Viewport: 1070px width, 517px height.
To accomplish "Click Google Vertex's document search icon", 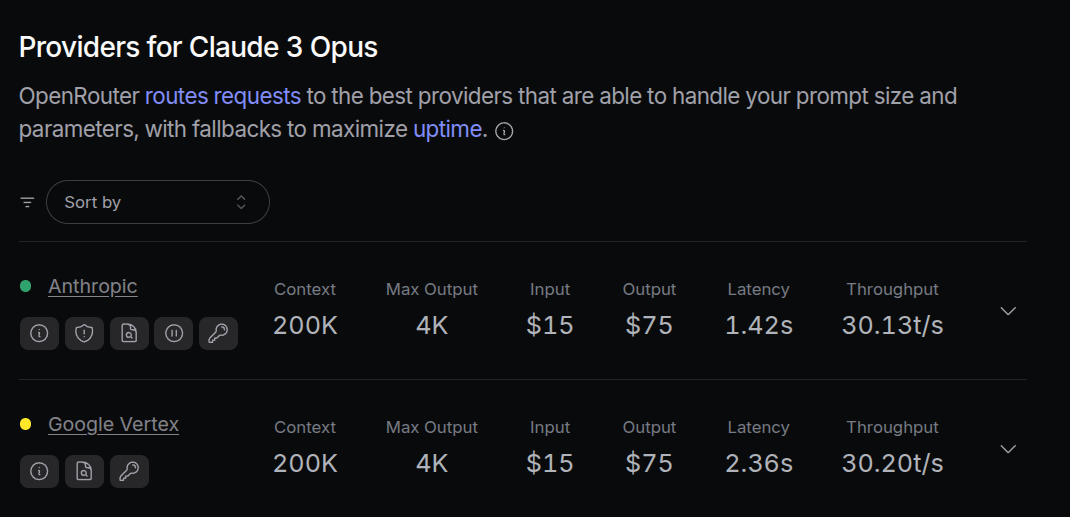I will pyautogui.click(x=85, y=471).
